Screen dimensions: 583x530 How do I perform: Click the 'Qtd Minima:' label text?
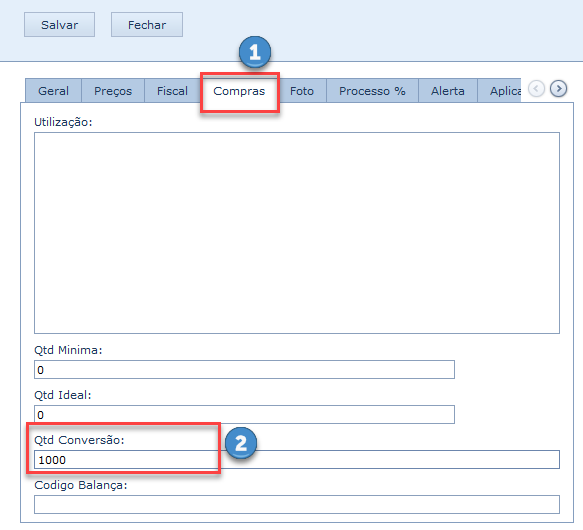(68, 350)
